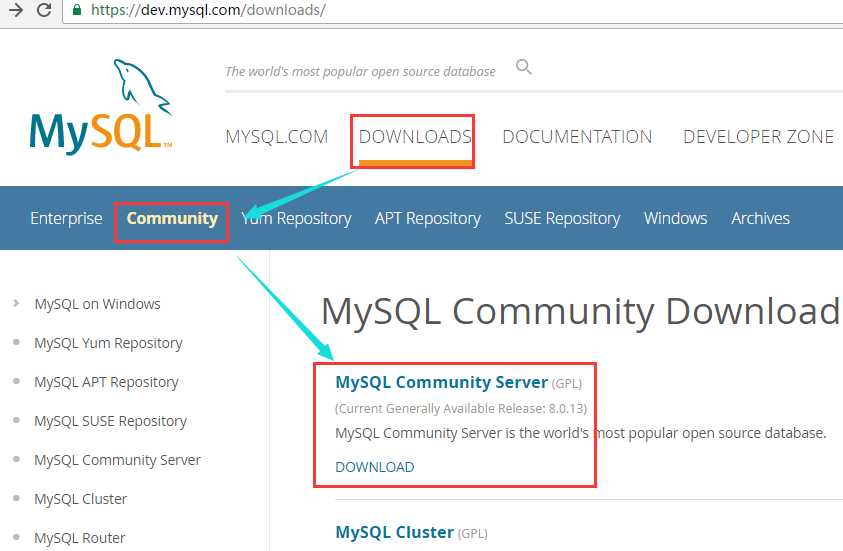Select Enterprise in the blue submenu

coord(66,218)
